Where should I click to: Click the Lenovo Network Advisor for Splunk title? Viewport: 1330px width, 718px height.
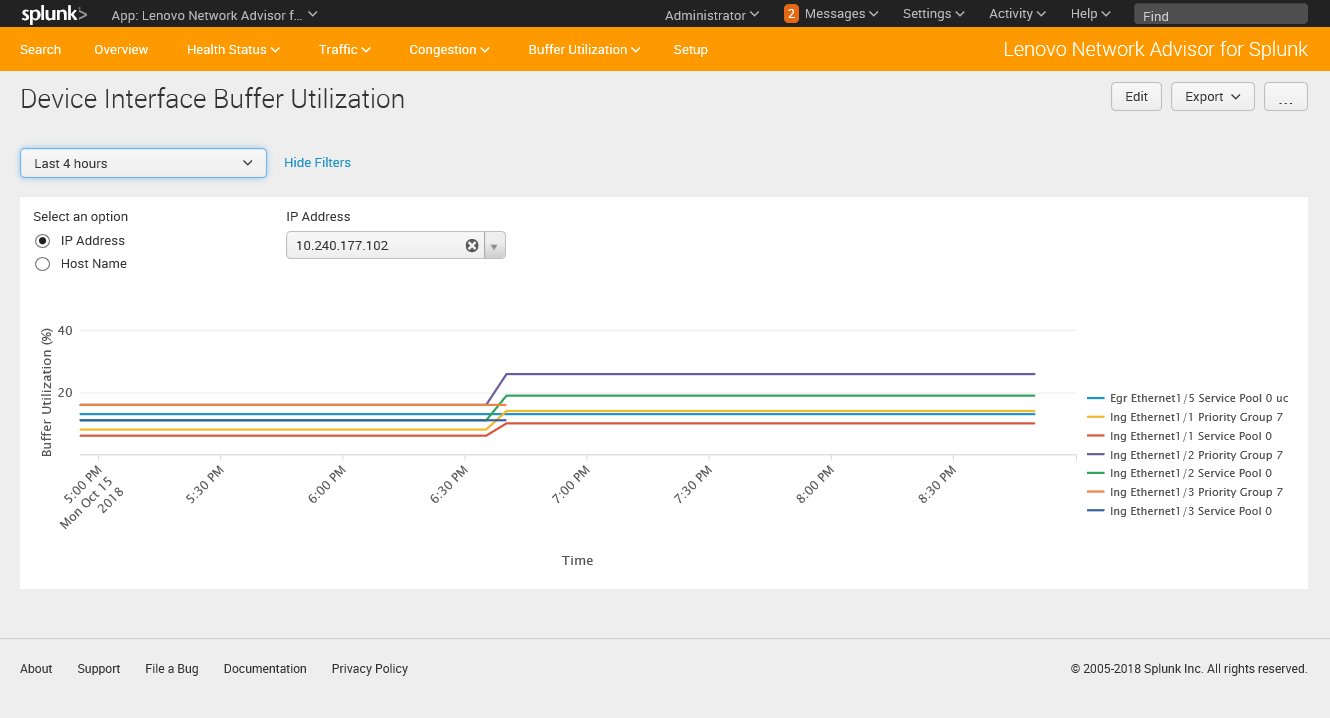[x=1155, y=49]
